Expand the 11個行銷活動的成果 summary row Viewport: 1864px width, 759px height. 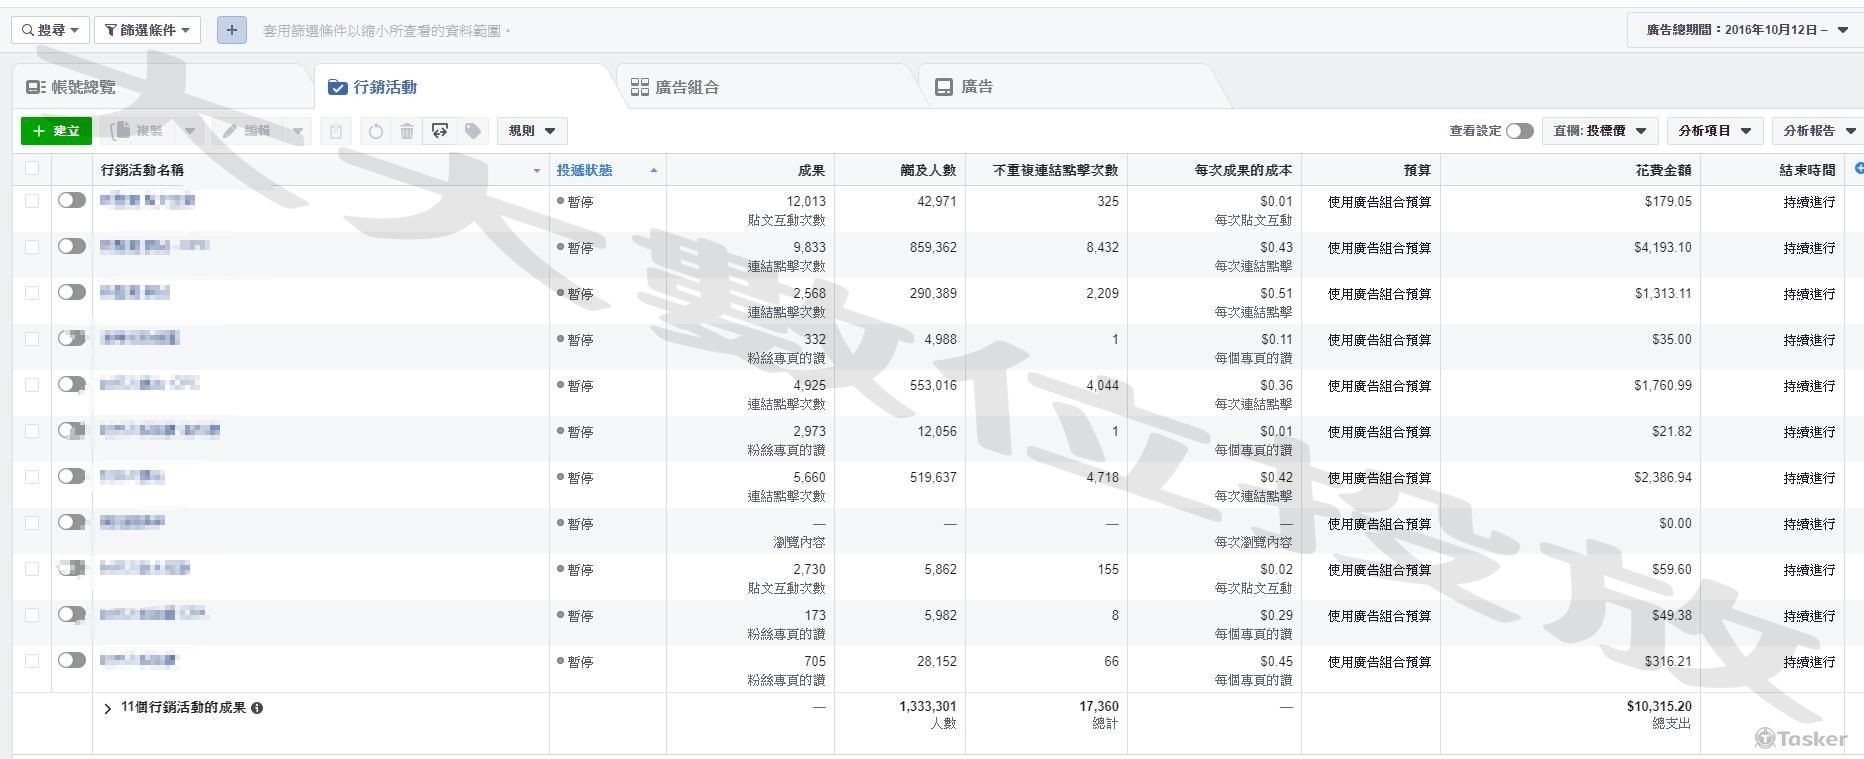[x=108, y=708]
